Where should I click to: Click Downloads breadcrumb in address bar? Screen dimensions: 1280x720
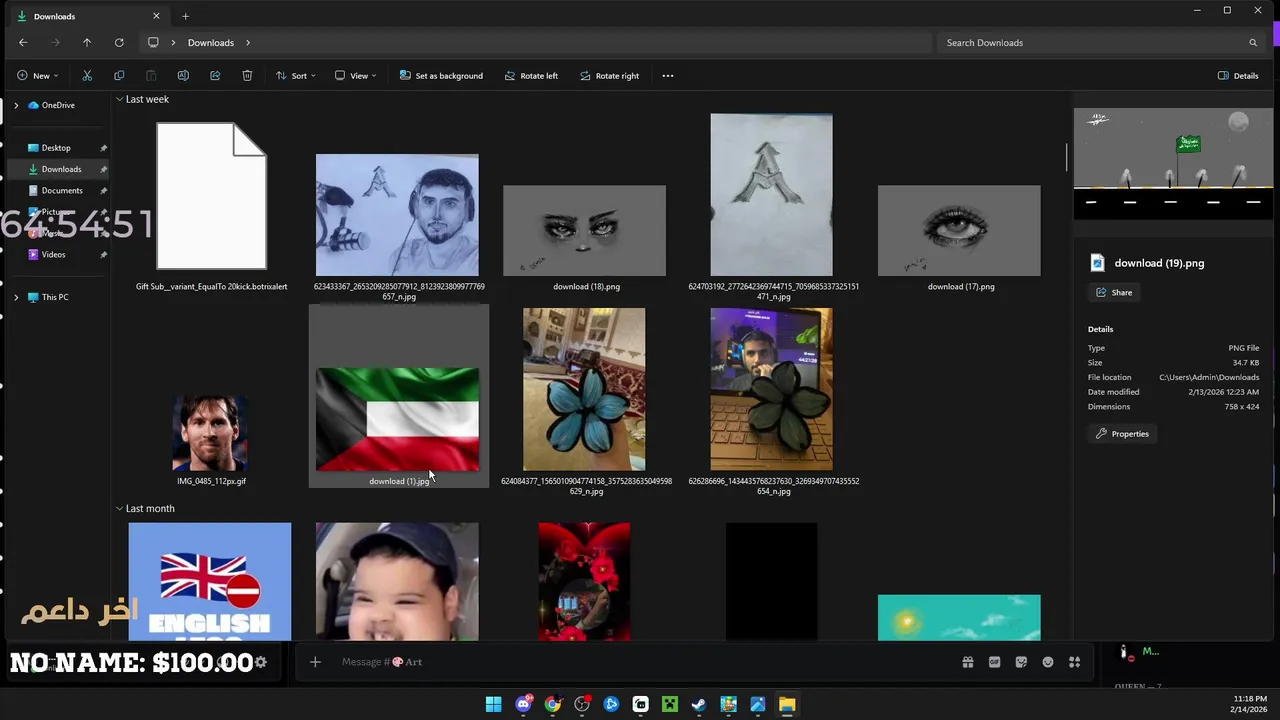tap(211, 43)
